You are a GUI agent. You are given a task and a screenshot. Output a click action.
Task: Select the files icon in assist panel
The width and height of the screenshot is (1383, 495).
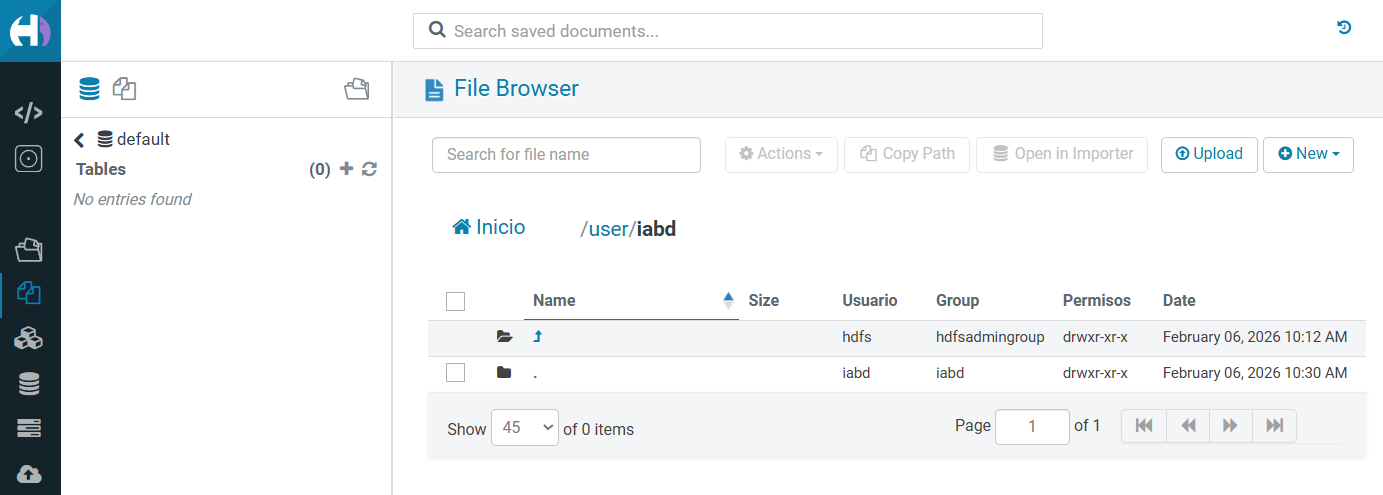[124, 89]
